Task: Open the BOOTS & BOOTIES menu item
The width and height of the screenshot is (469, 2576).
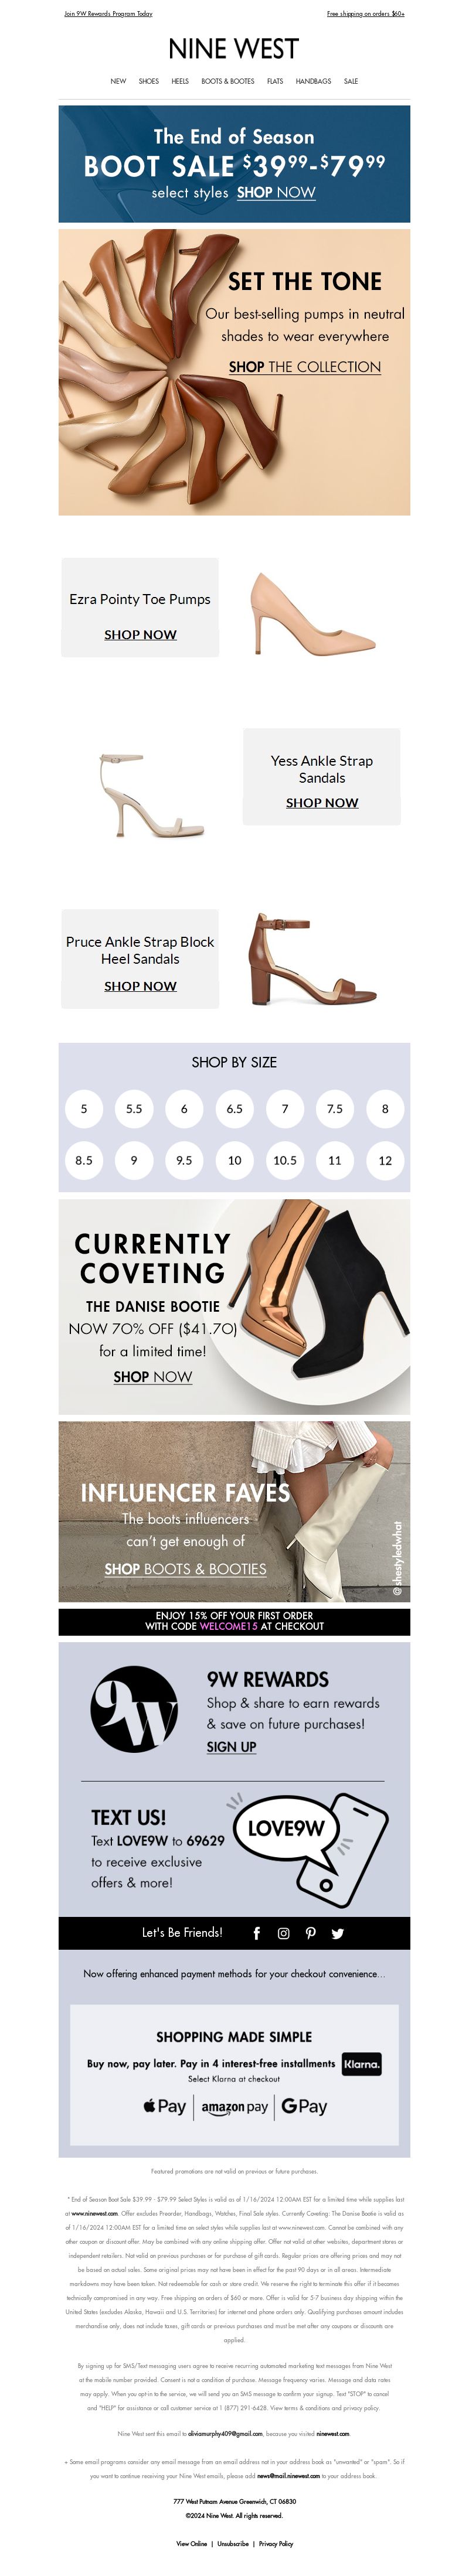Action: point(228,81)
